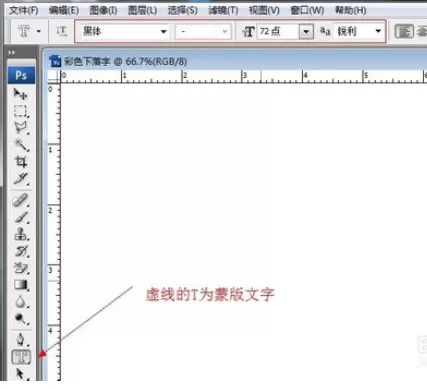This screenshot has height=389, width=427.
Task: Open the 编辑(E) menu
Action: coord(64,10)
